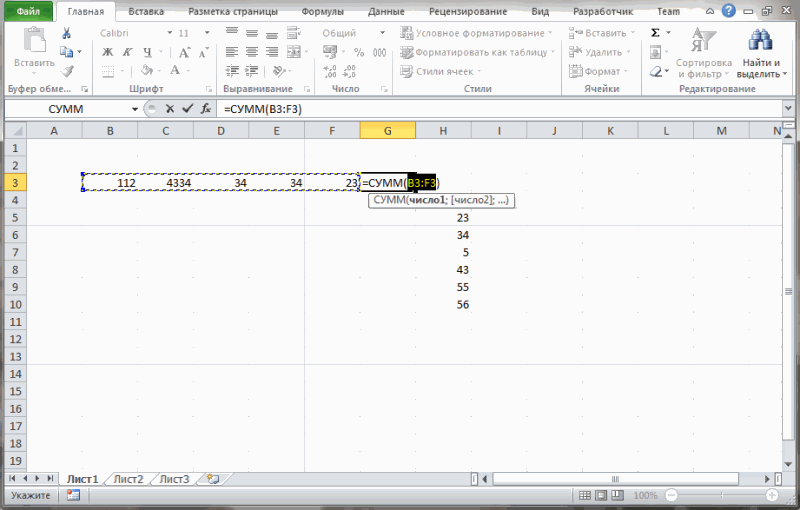800x510 pixels.
Task: Decrease indent icon
Action: pos(232,71)
